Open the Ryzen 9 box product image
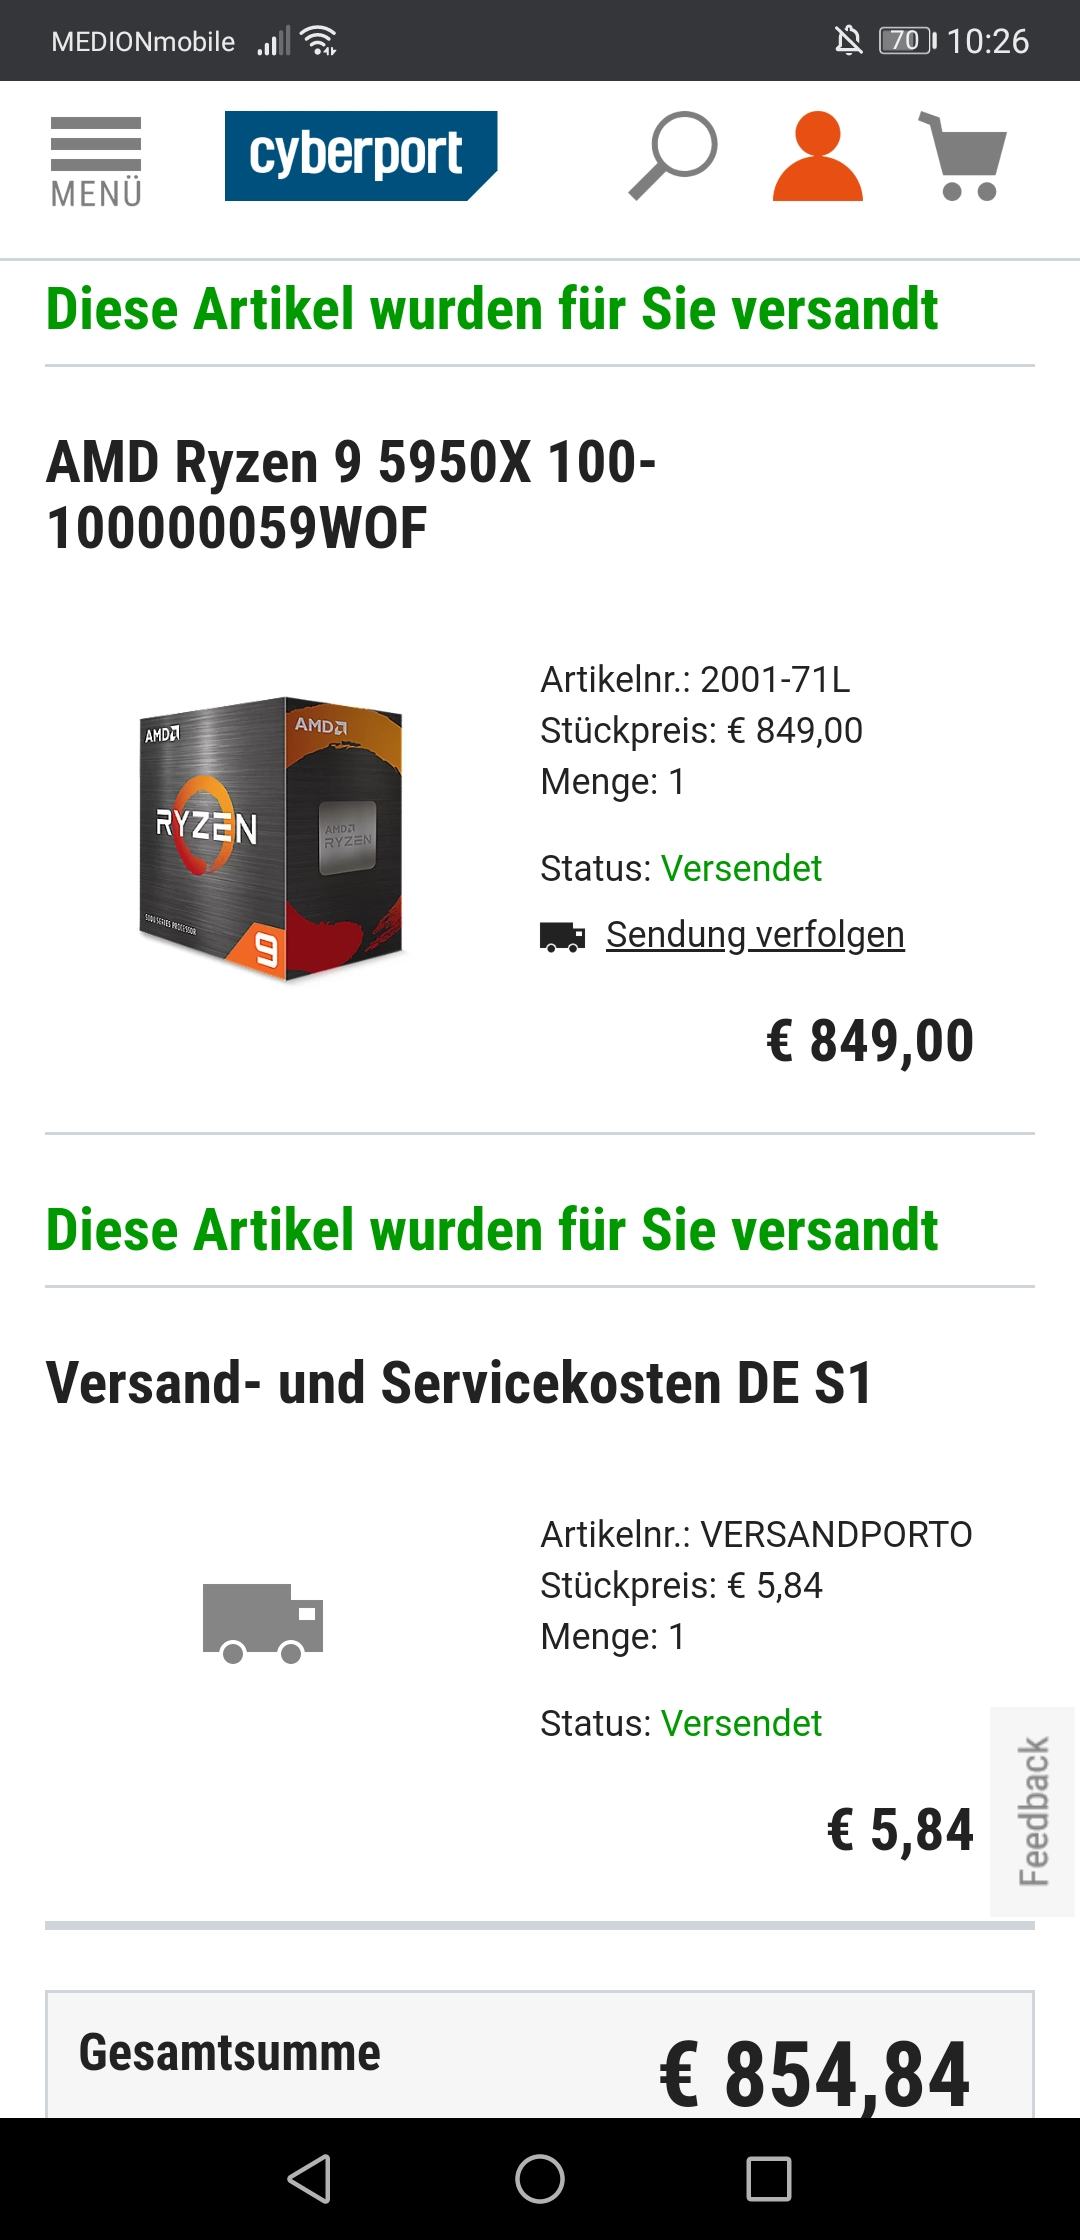 (271, 838)
